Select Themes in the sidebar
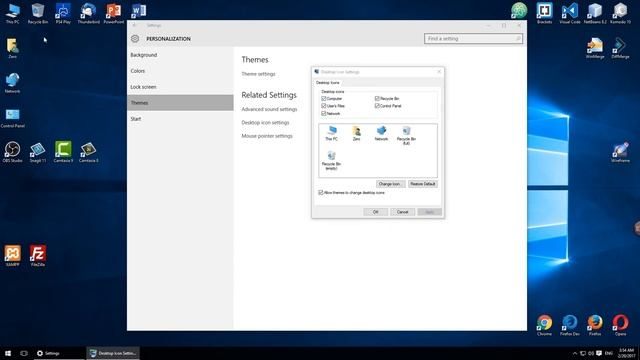This screenshot has width=640, height=360. pos(180,103)
